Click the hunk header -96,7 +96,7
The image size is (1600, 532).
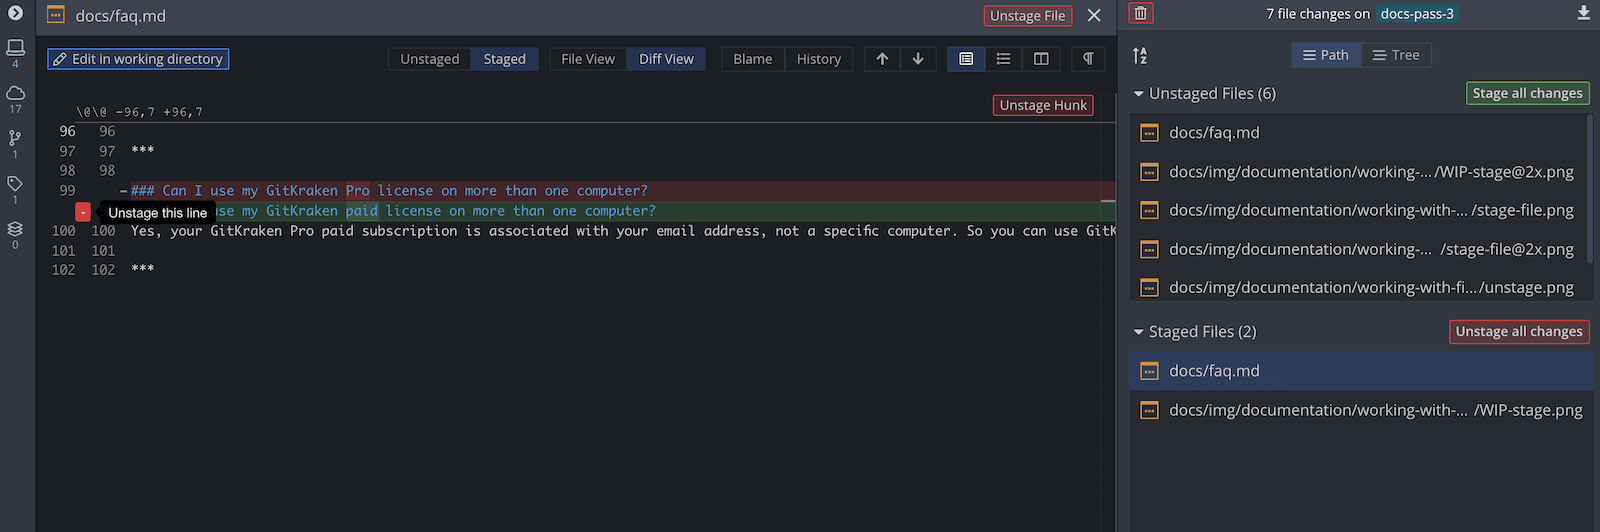(139, 112)
